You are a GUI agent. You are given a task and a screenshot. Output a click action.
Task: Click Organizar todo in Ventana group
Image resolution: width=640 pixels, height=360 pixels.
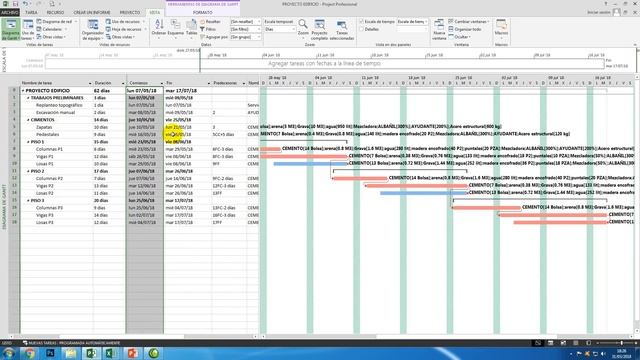point(464,29)
